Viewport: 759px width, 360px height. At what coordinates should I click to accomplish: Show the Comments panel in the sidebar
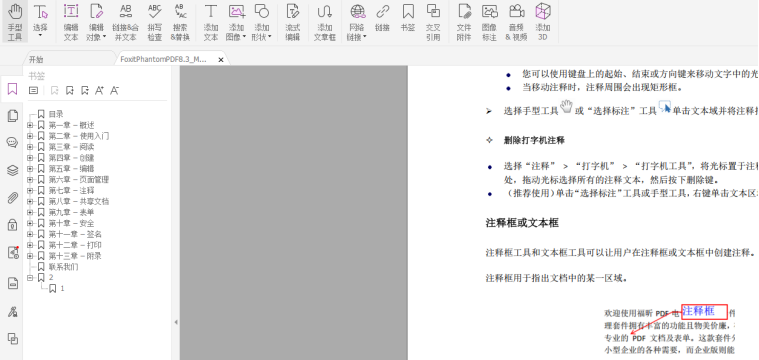tap(13, 142)
